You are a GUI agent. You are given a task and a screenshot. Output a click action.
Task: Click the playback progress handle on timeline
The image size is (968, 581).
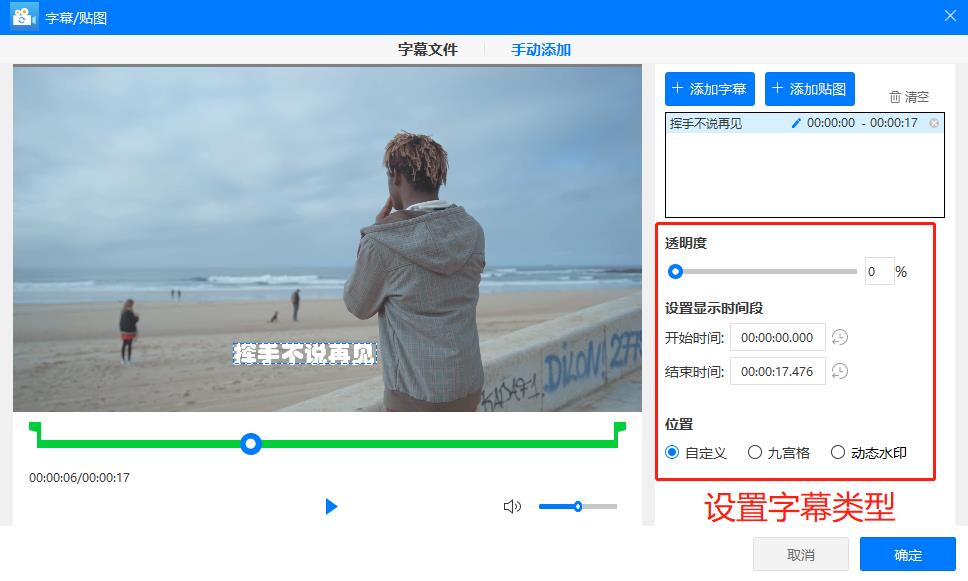[x=251, y=443]
